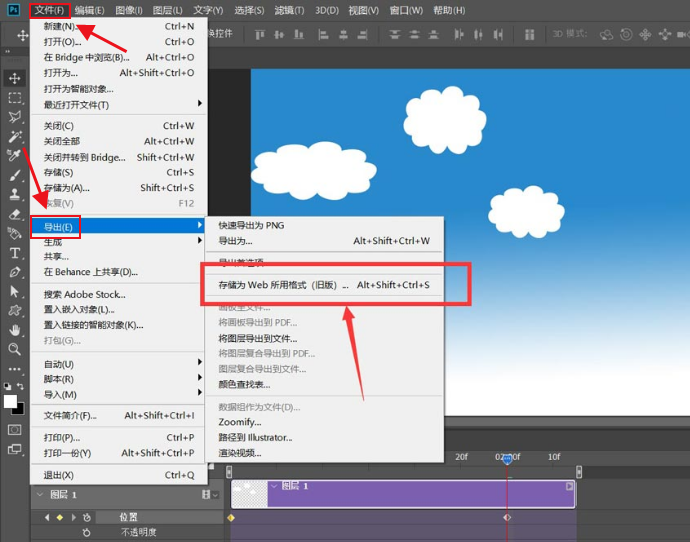Select the Horizontal Type tool
This screenshot has width=690, height=542.
point(15,253)
